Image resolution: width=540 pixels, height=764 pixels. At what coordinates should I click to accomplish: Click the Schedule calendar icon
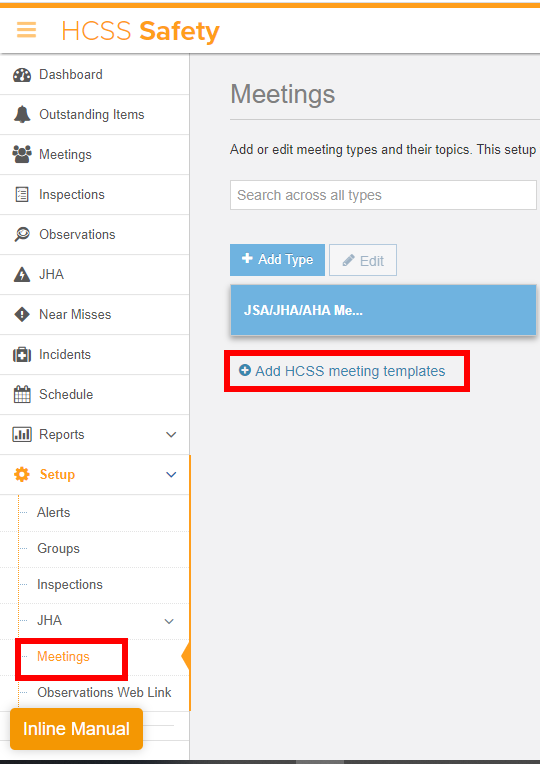click(22, 394)
